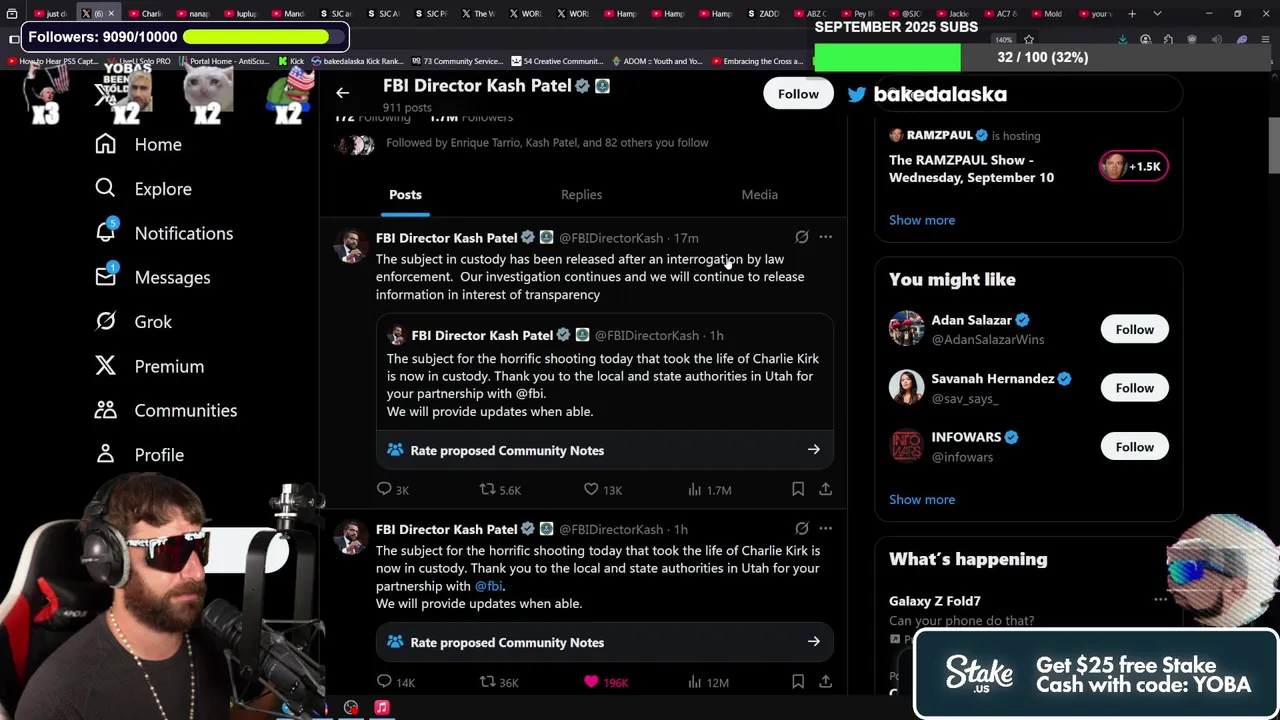Open Rate proposed Community Notes in the quoted post
This screenshot has width=1280, height=720.
pyautogui.click(x=604, y=450)
